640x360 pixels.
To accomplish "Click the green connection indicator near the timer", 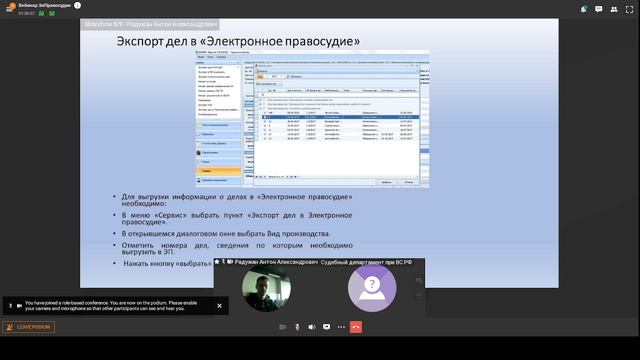I will (42, 13).
